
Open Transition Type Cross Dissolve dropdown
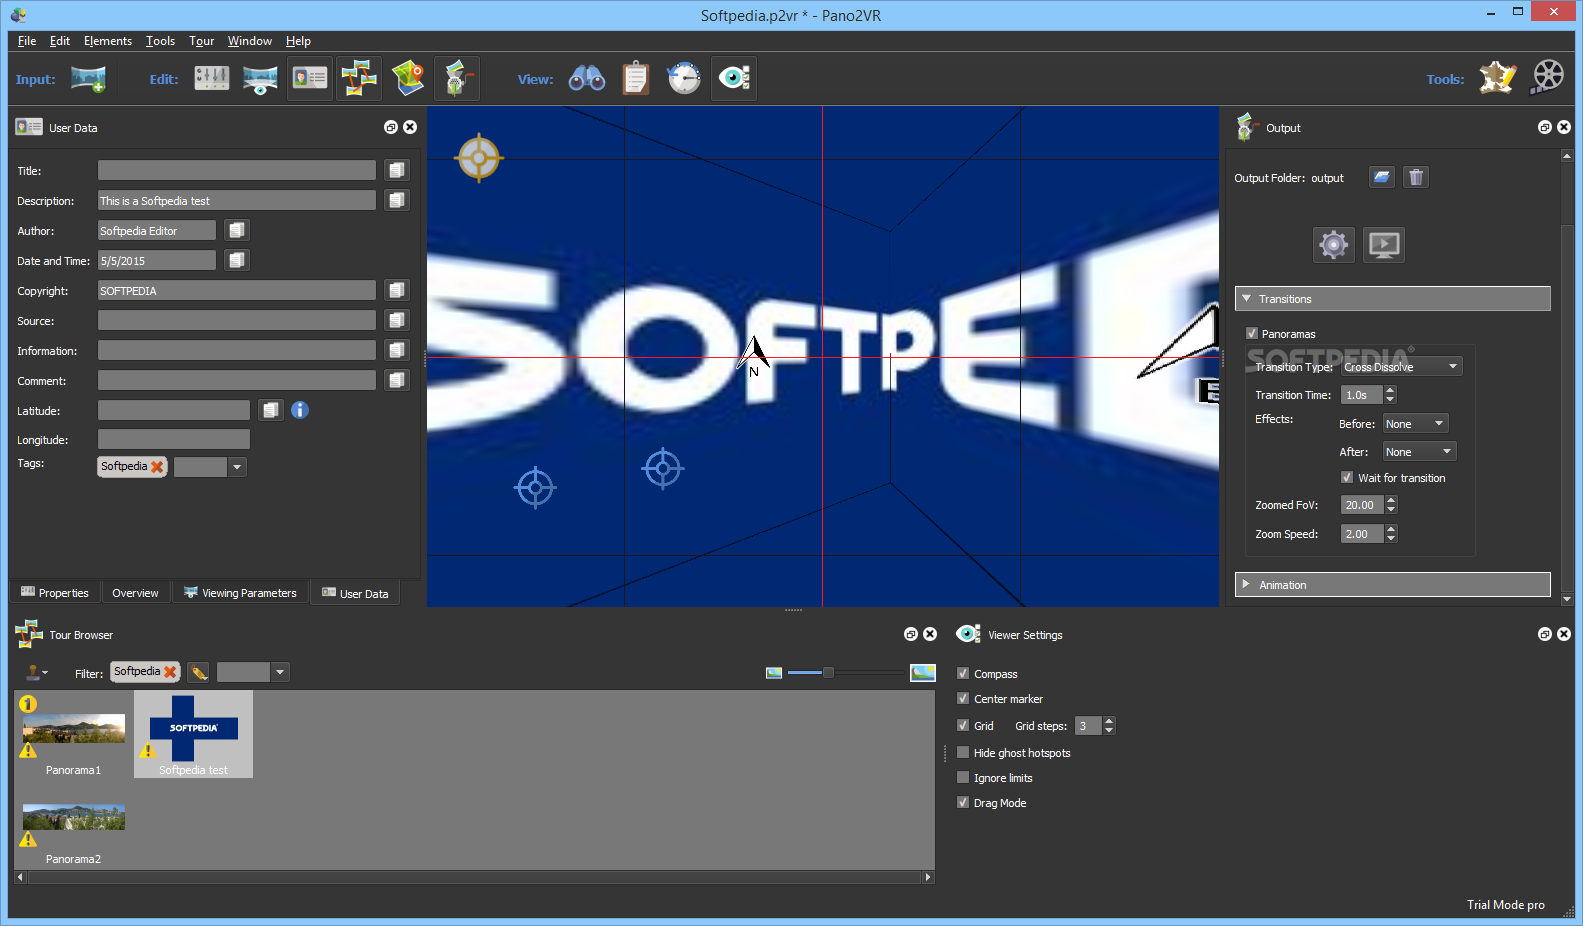1401,367
